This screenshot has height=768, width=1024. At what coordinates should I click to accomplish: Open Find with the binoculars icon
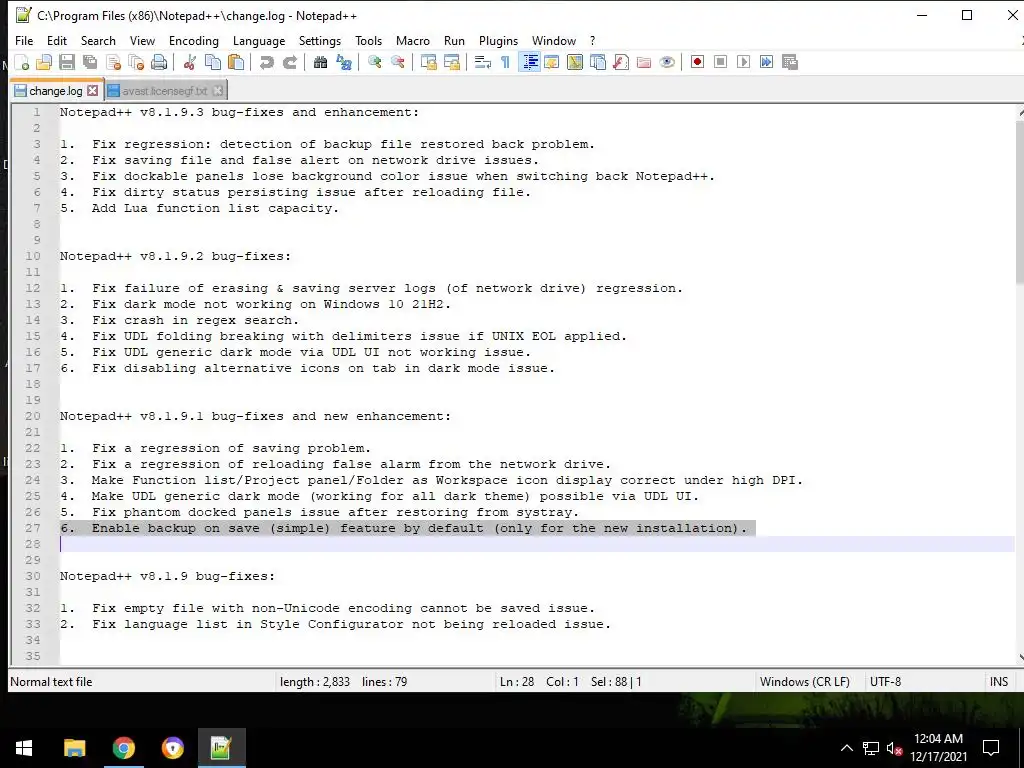coord(320,62)
